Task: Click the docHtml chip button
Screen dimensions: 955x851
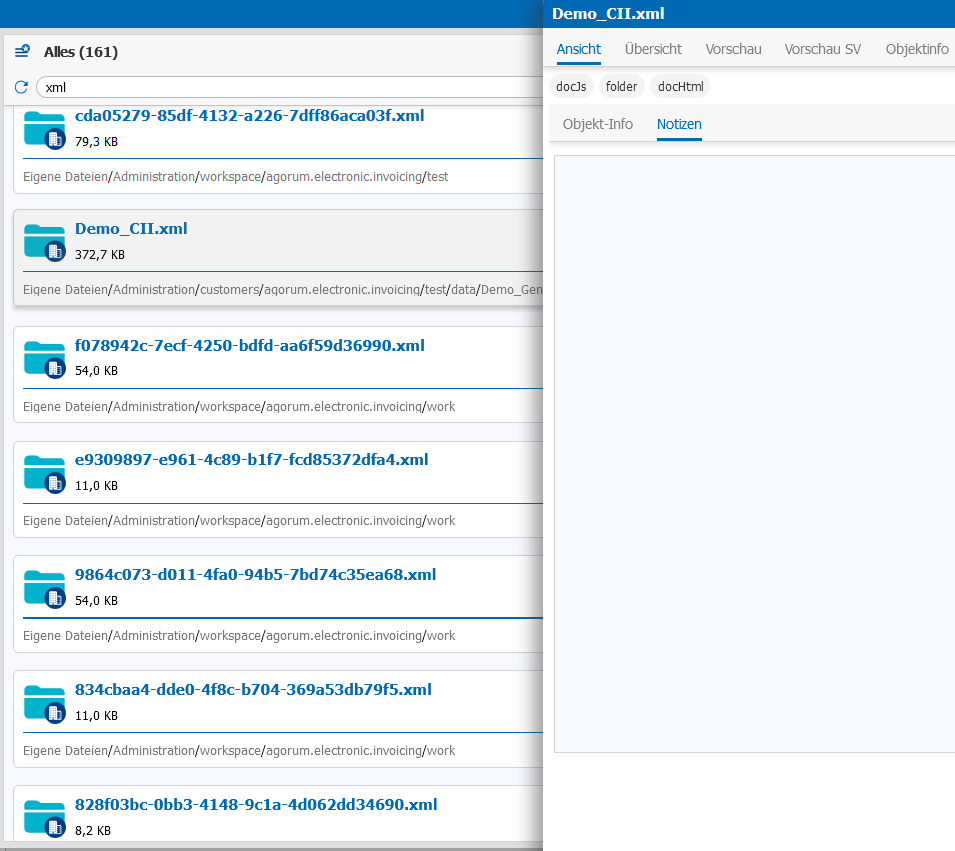Action: [680, 87]
